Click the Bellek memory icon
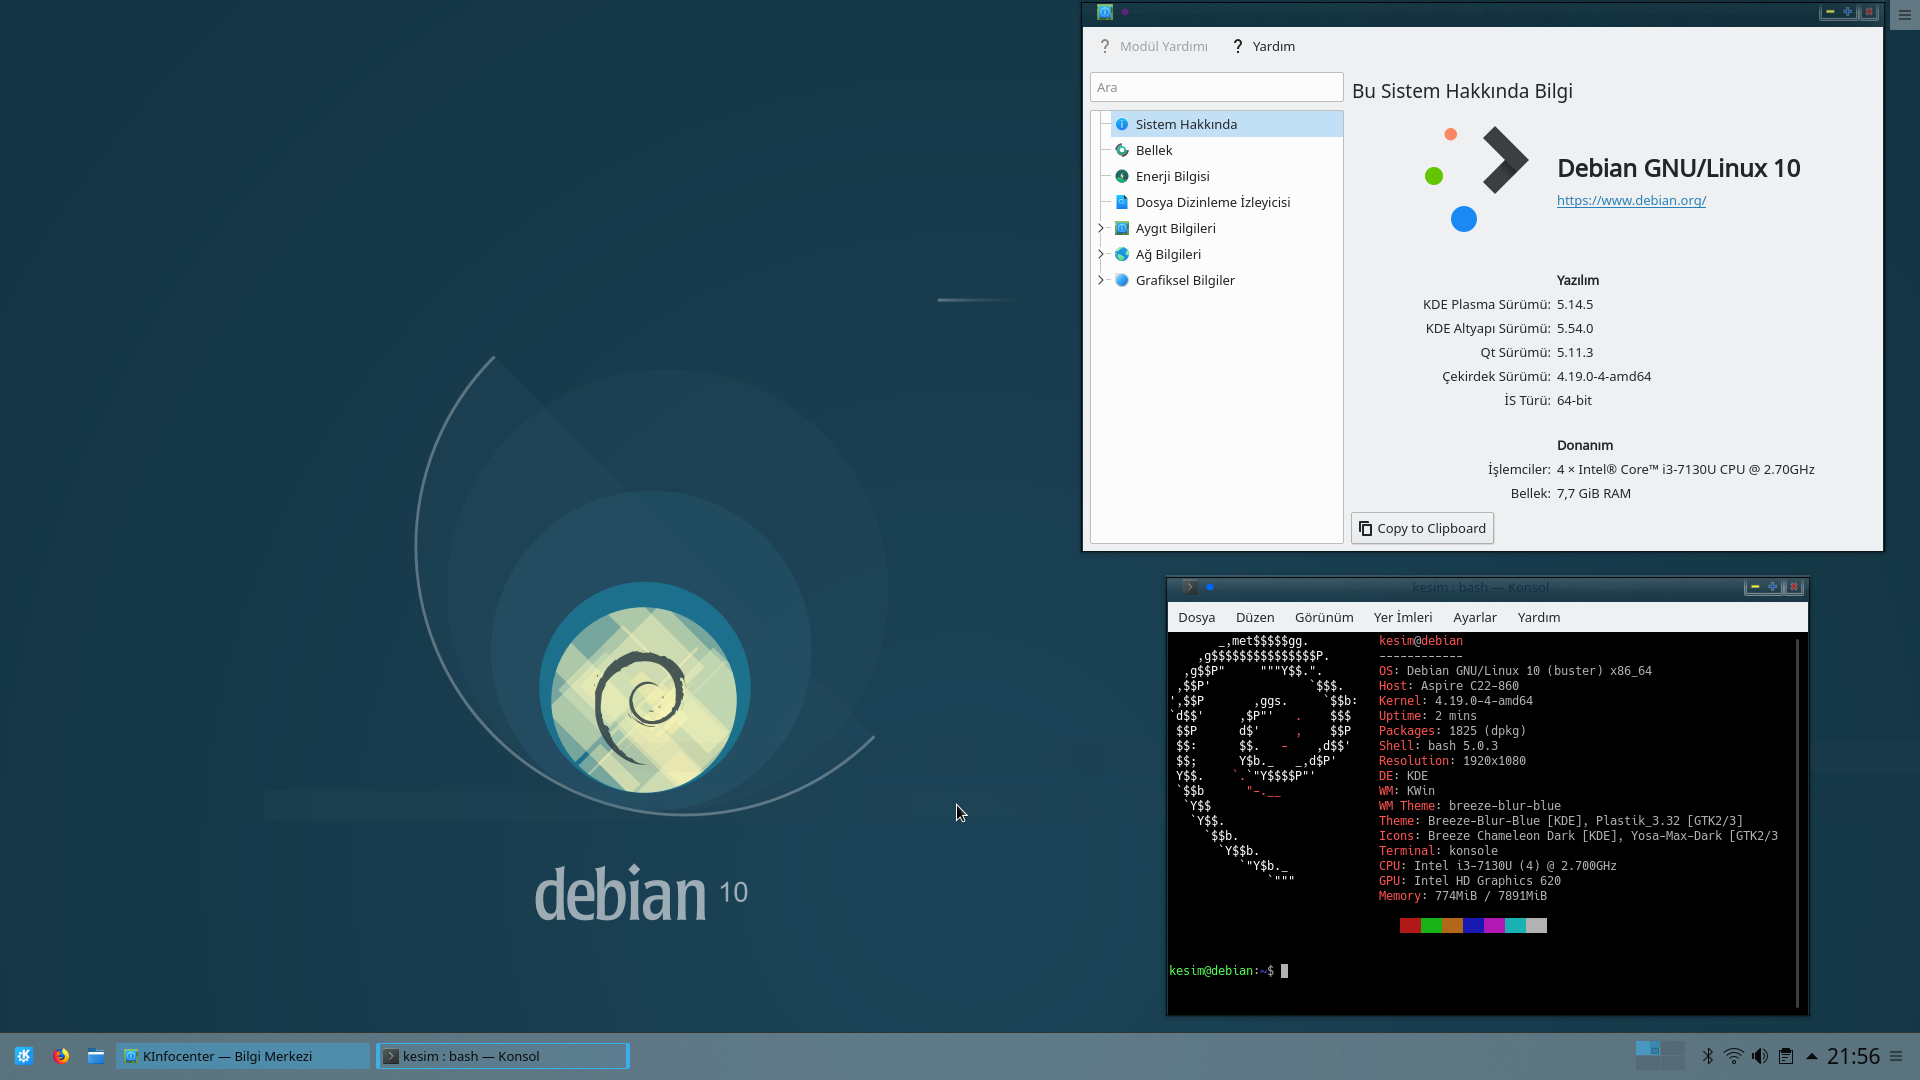This screenshot has width=1920, height=1080. [x=1122, y=150]
